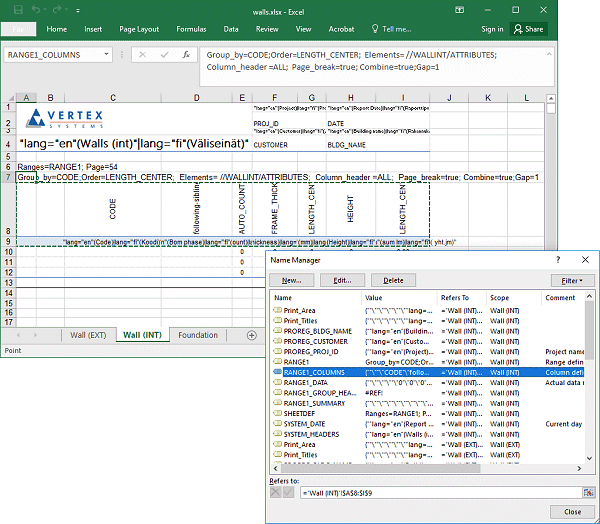600x524 pixels.
Task: Cancel the formula bar entry
Action: point(144,55)
